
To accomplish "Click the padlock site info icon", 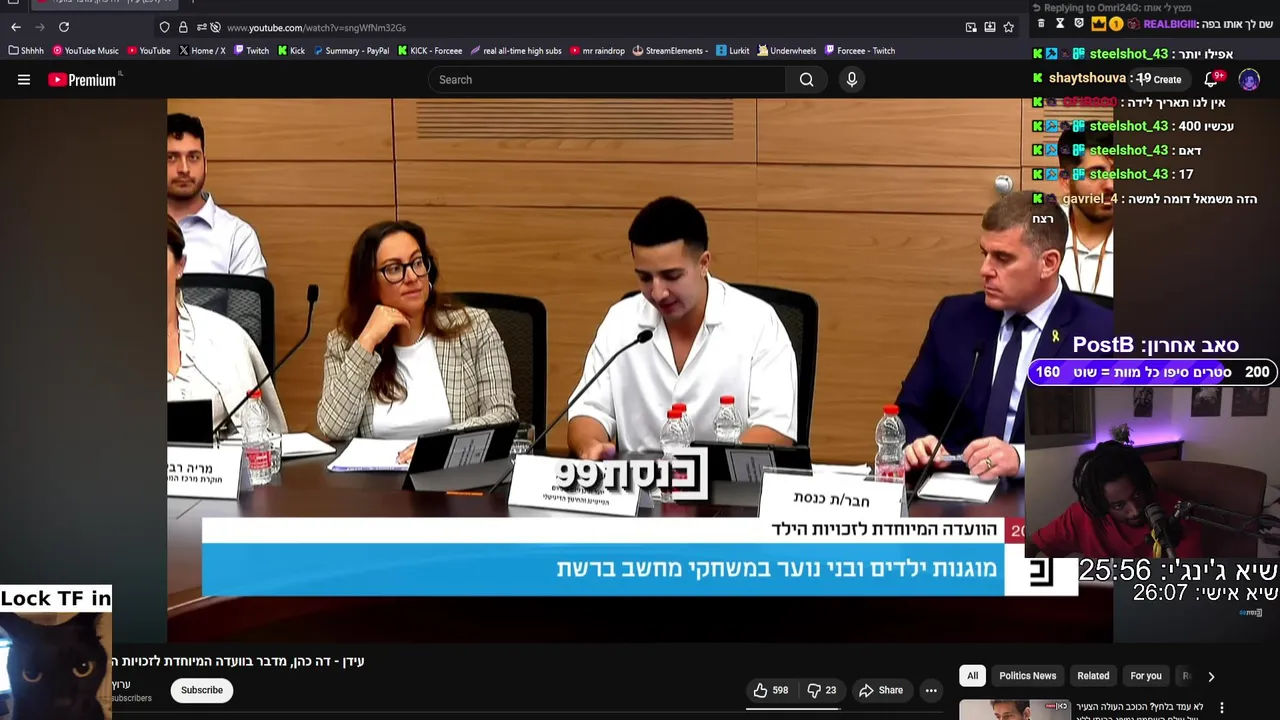I will (183, 27).
